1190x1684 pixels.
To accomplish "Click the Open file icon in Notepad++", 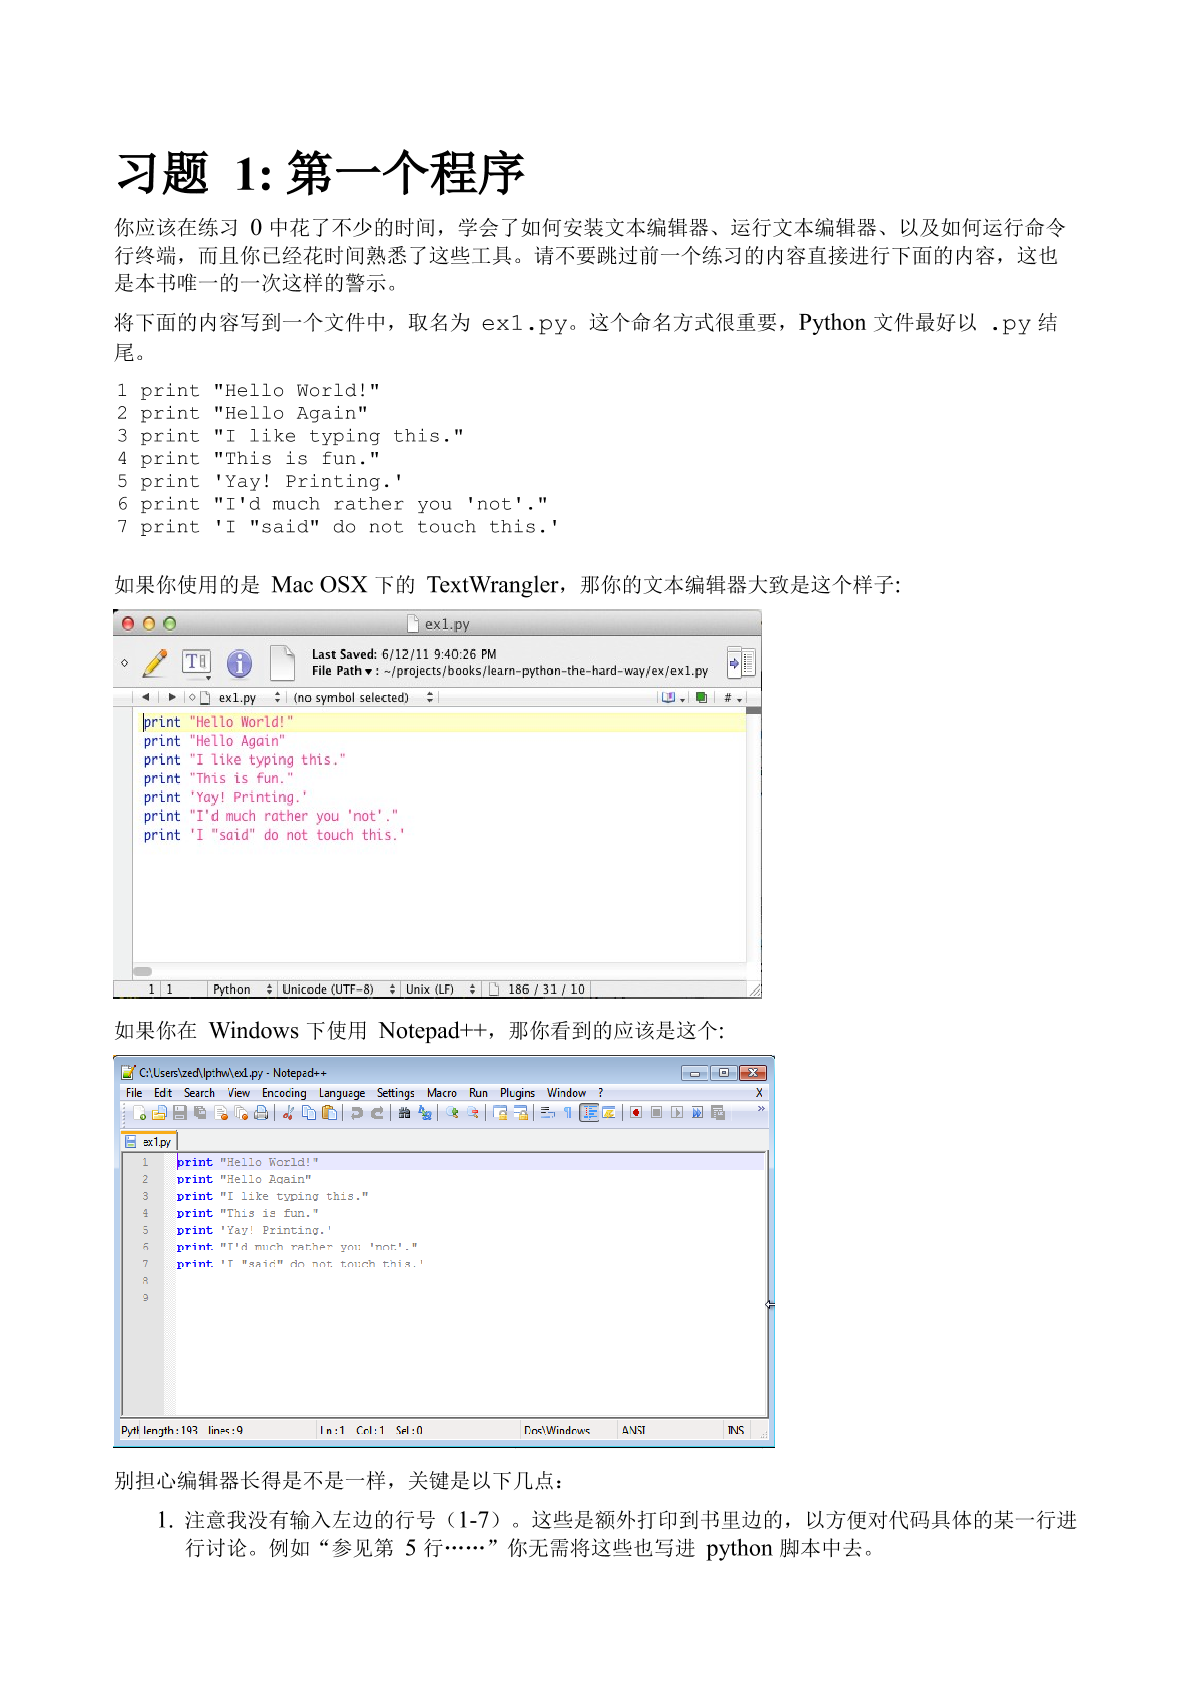I will pyautogui.click(x=159, y=1112).
